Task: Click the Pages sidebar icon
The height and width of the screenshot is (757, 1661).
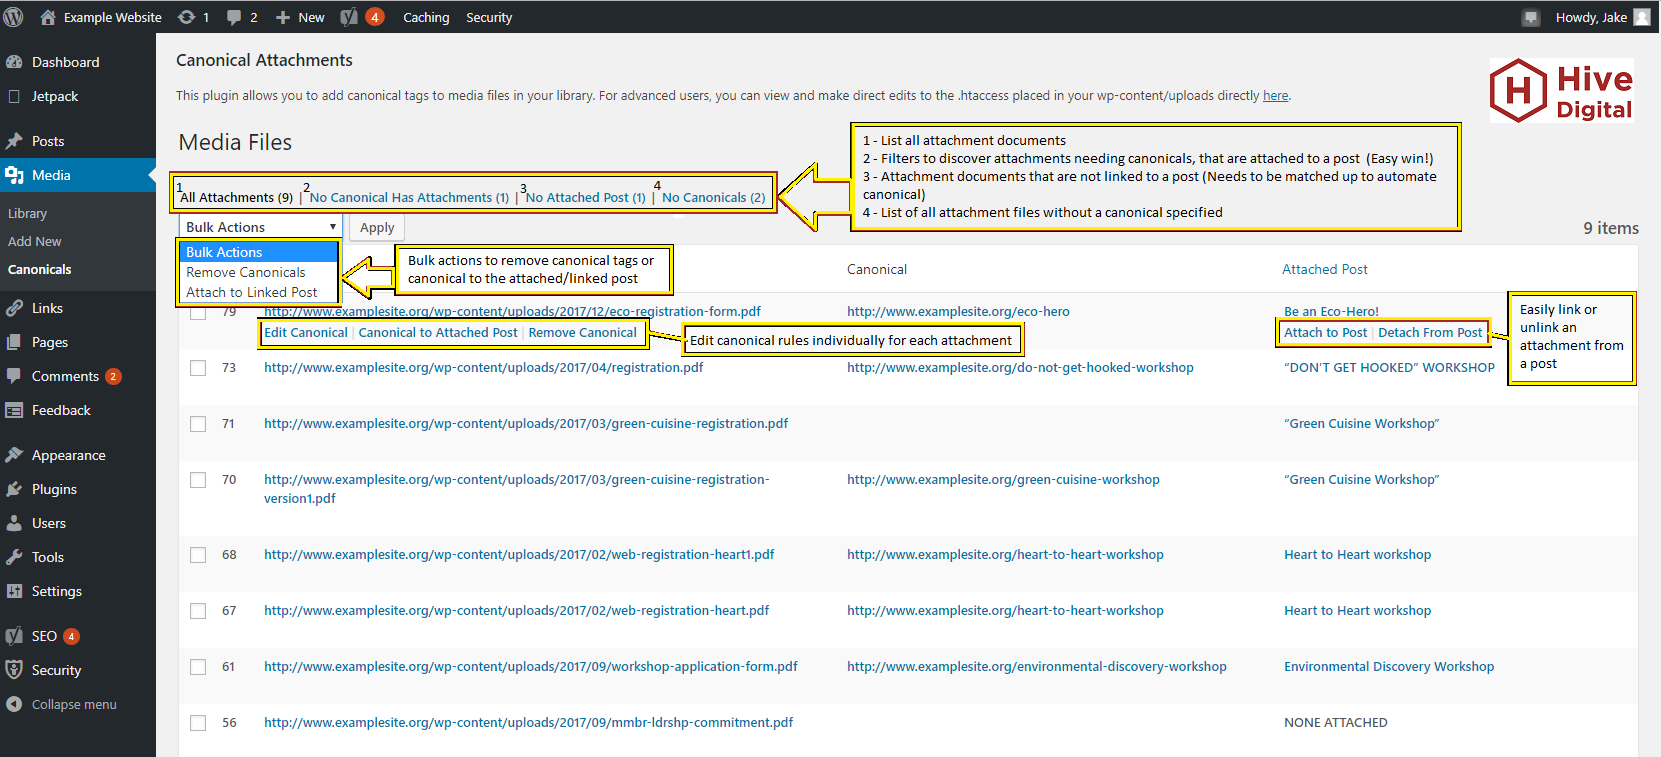Action: click(14, 342)
